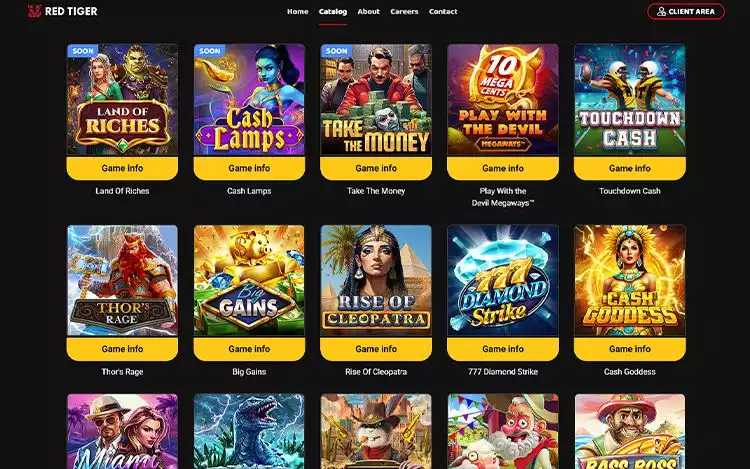This screenshot has height=469, width=750.
Task: Open the About page
Action: pos(368,11)
